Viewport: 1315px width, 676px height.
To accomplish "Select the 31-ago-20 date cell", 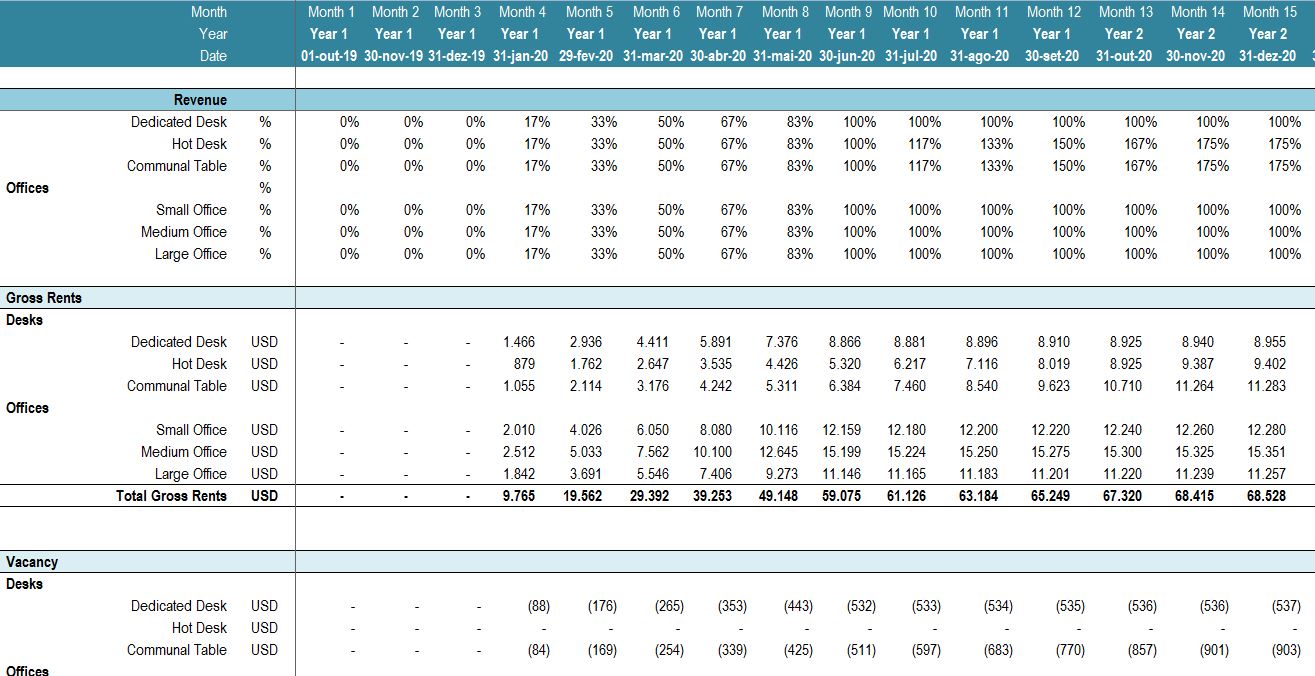I will (980, 56).
